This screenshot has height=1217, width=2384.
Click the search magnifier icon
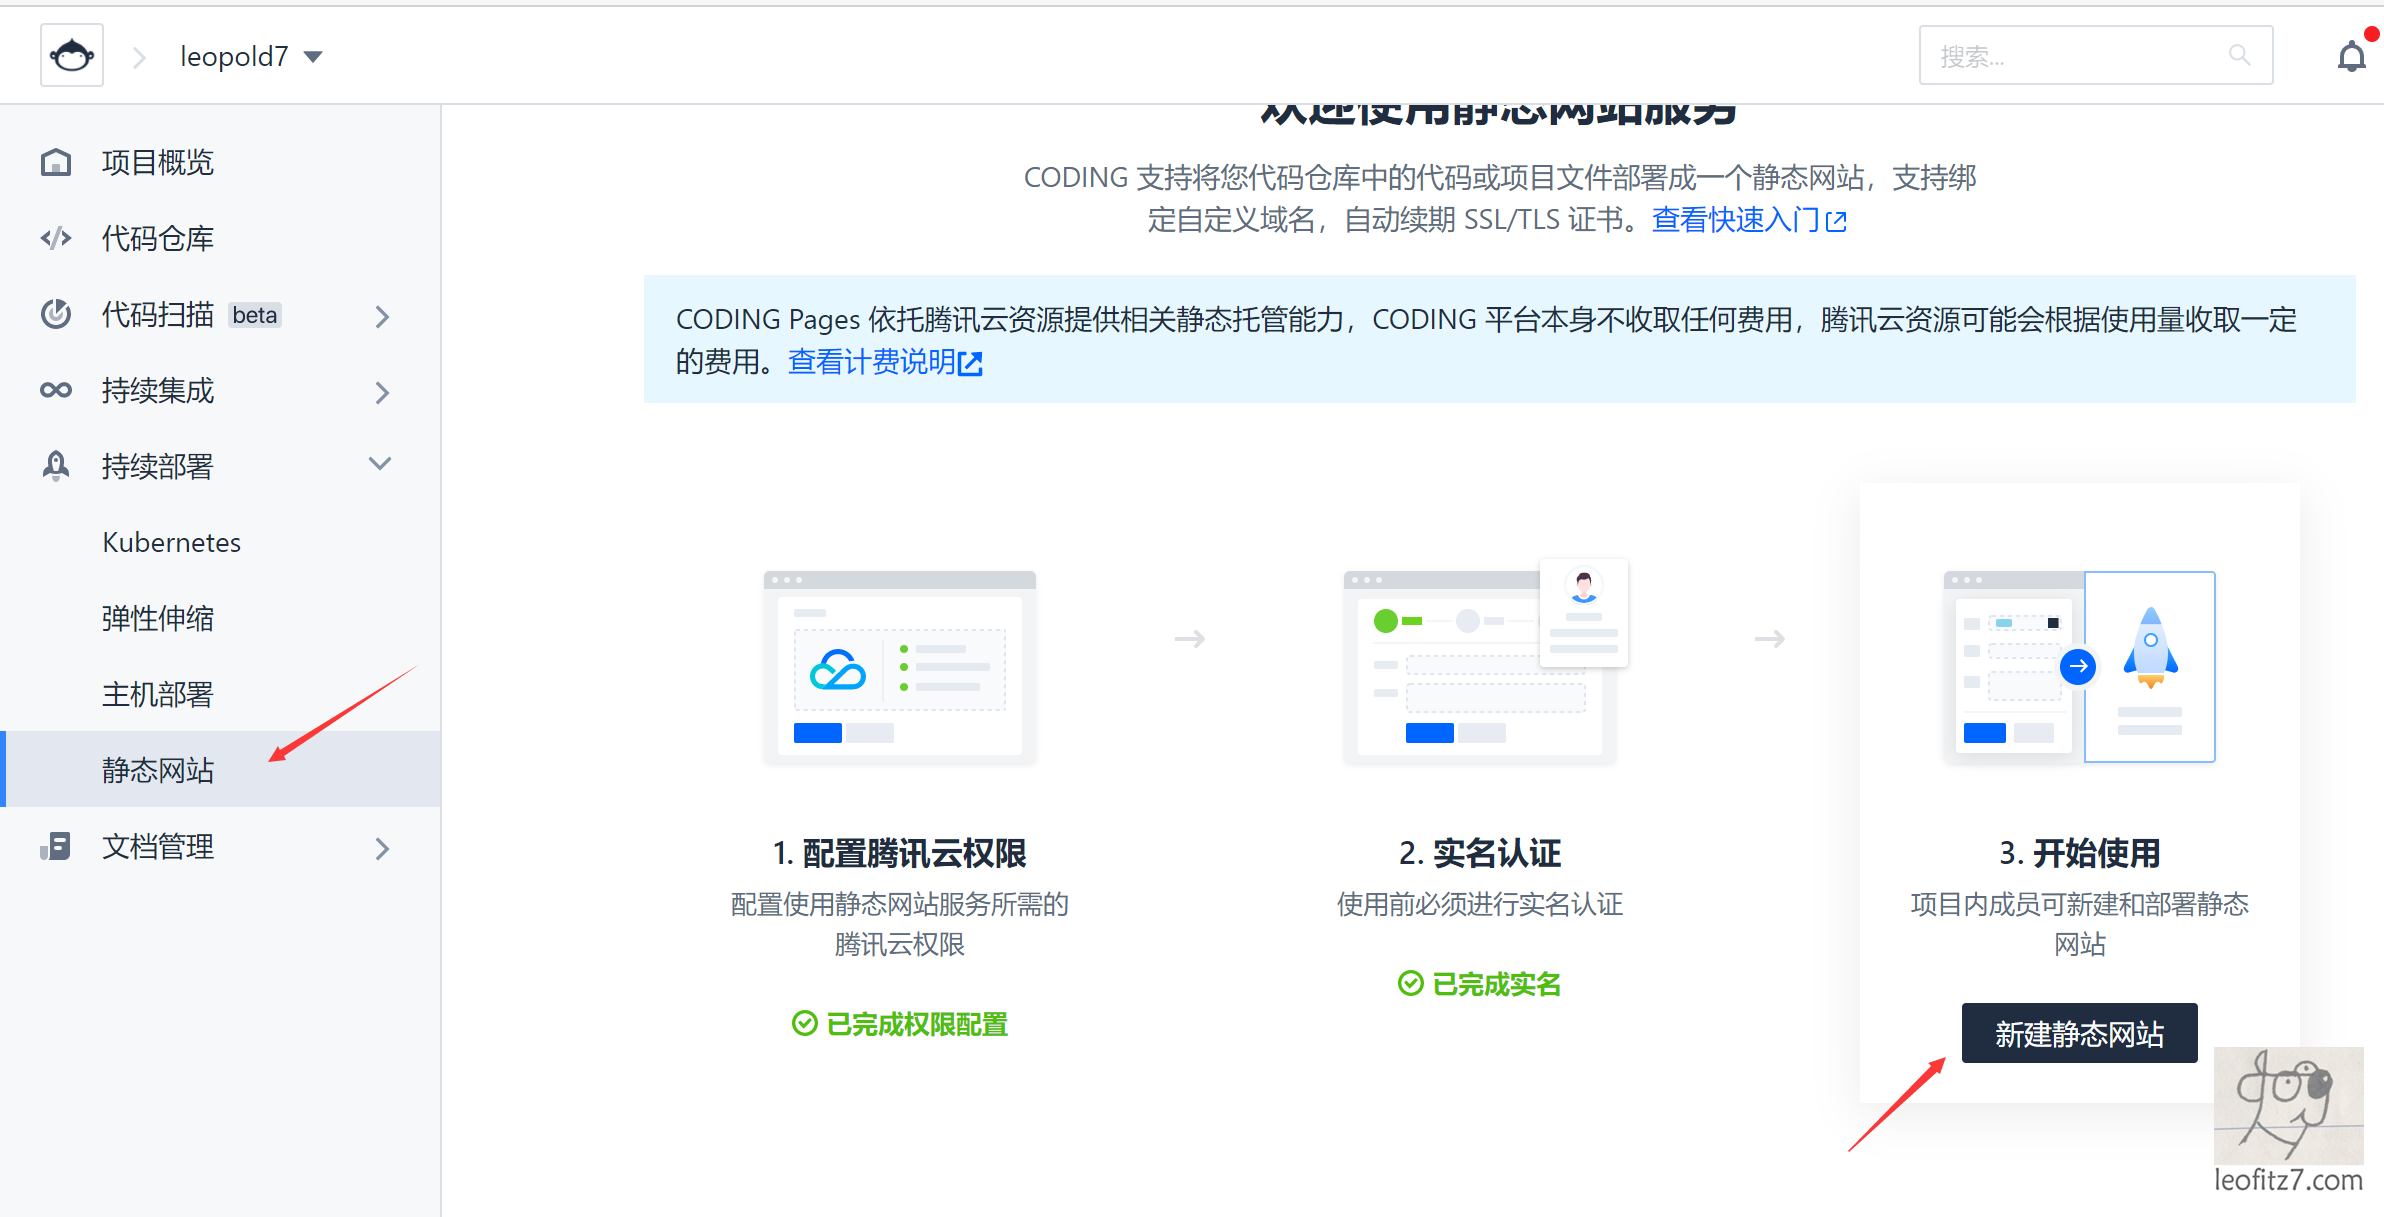point(2239,55)
